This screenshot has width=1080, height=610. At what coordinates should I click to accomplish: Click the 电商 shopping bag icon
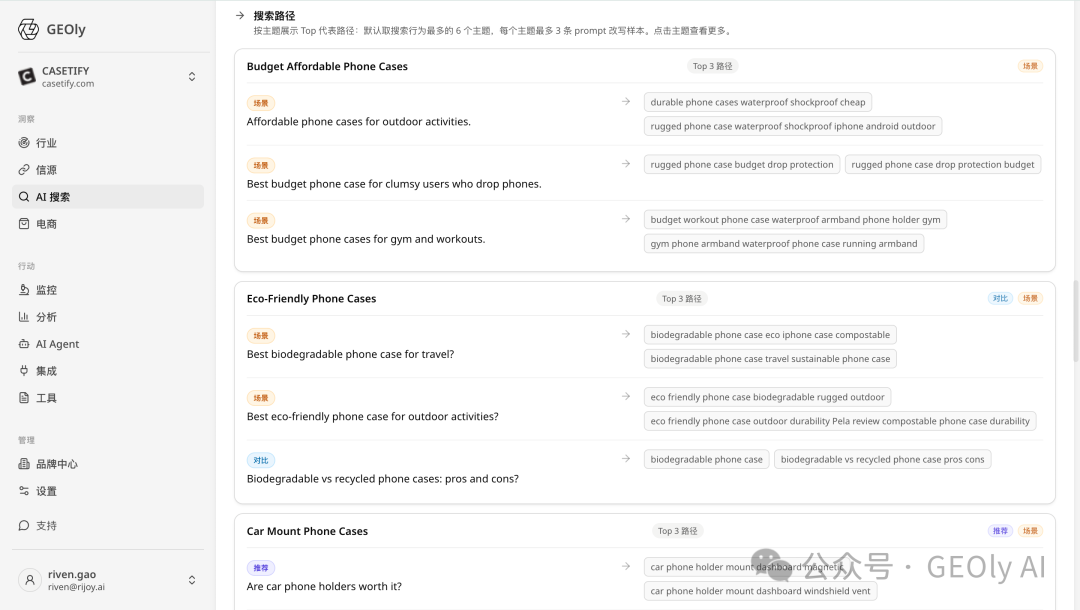pyautogui.click(x=24, y=223)
